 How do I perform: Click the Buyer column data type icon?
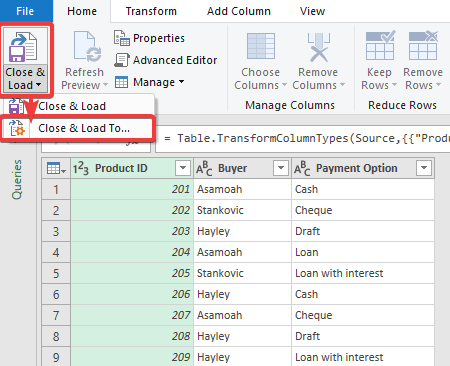[204, 168]
